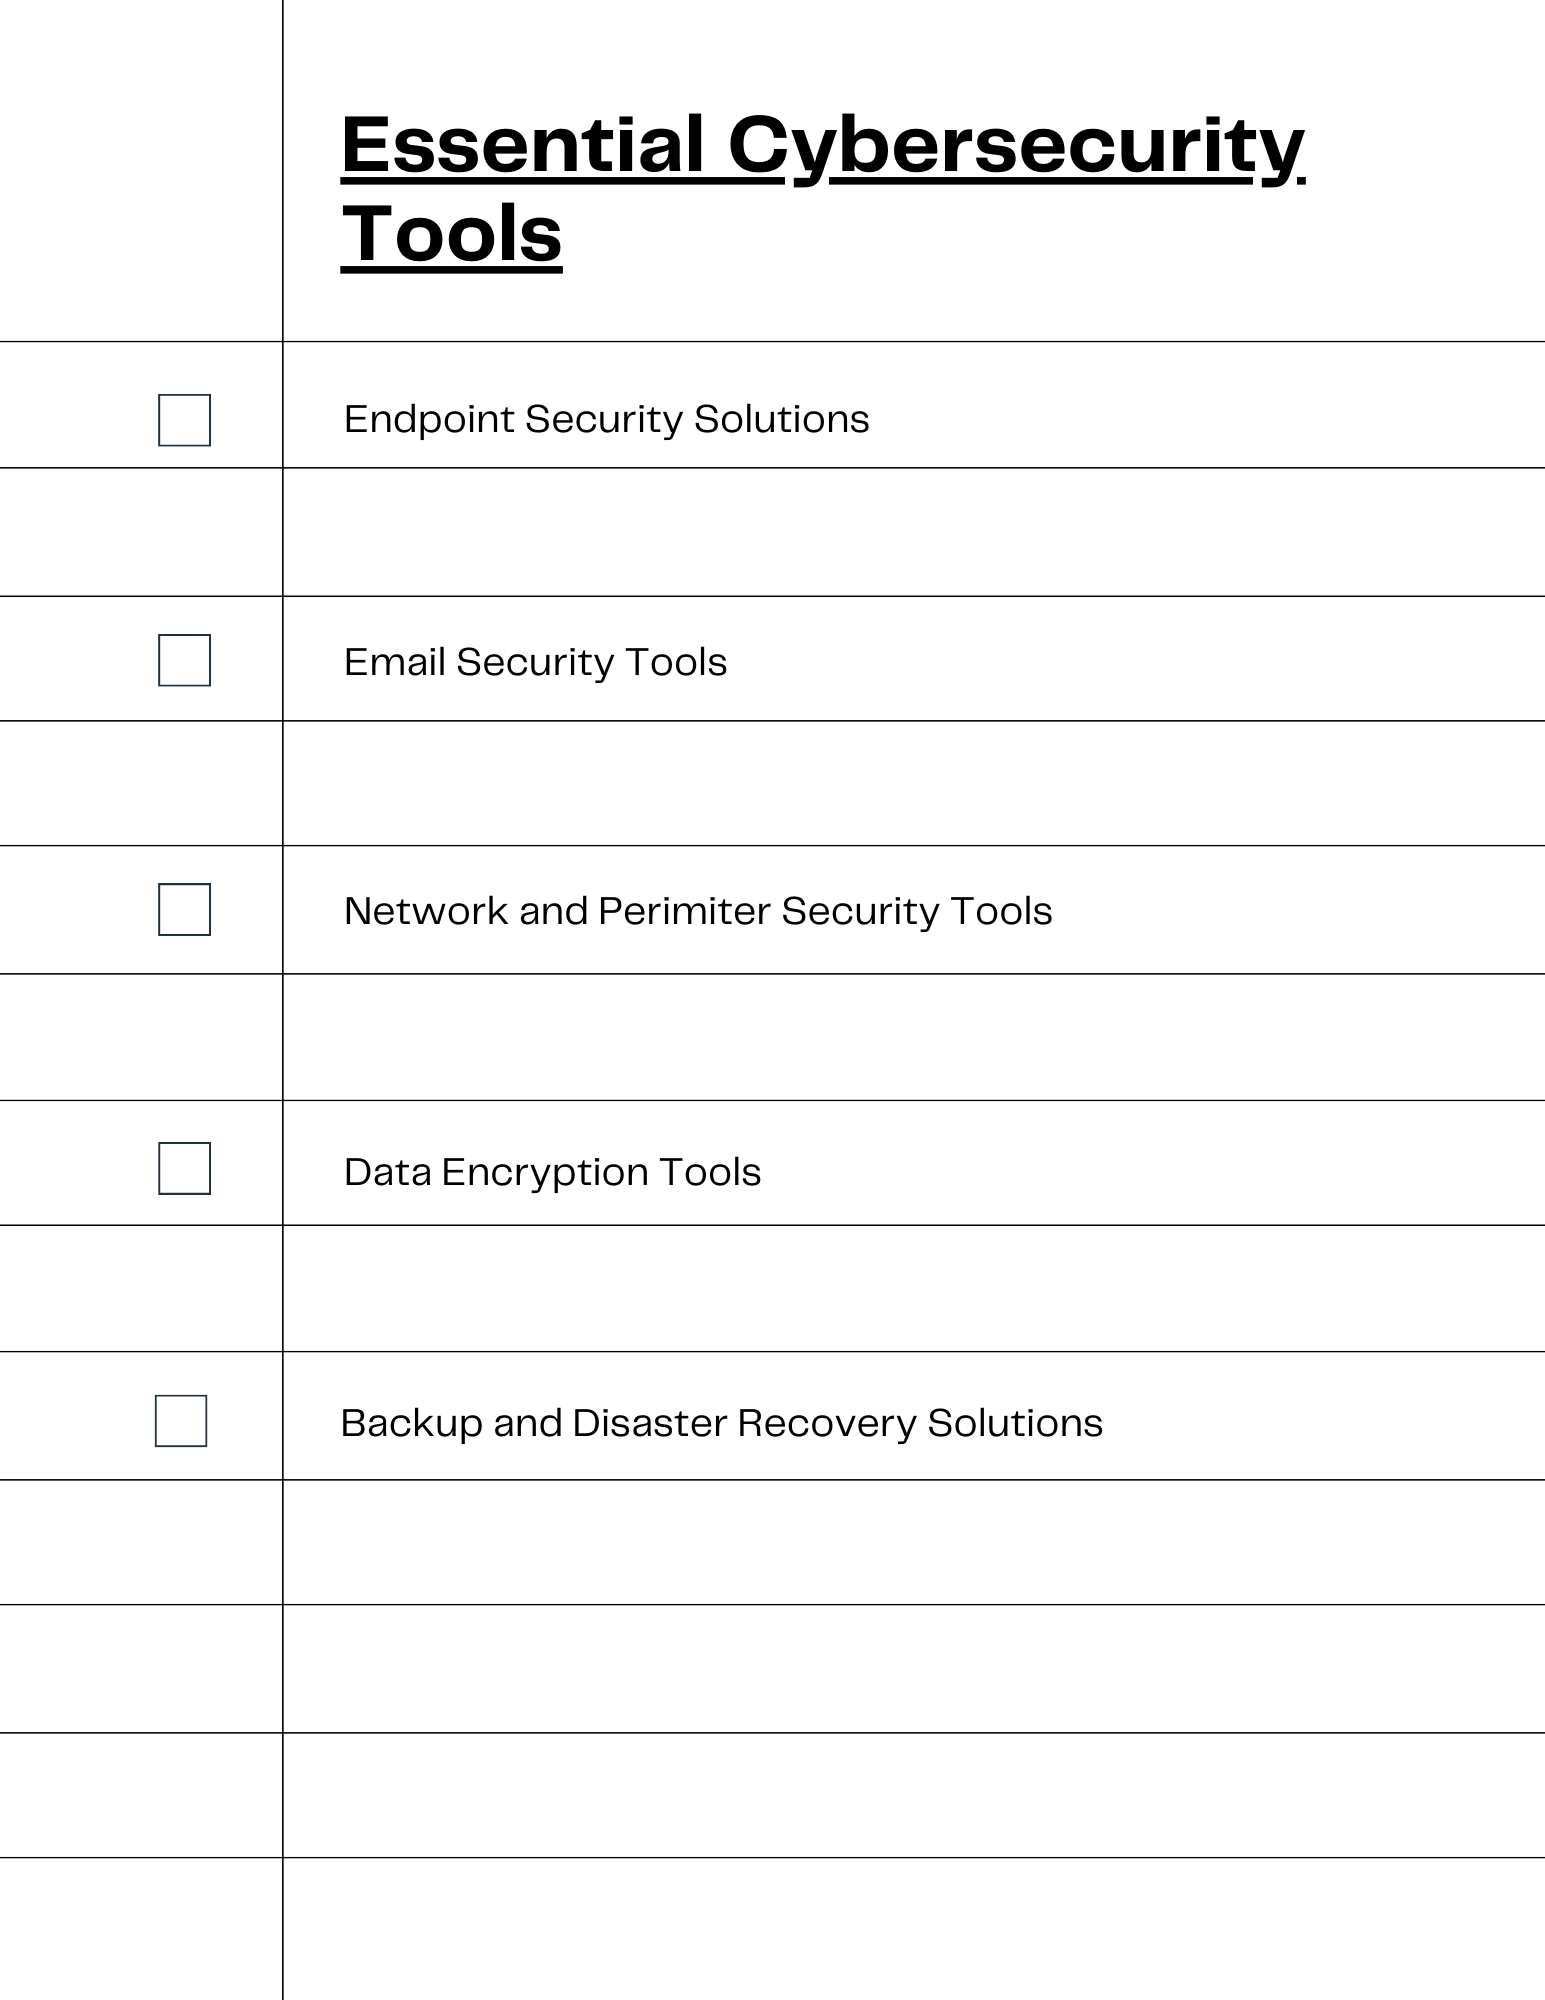Click blank margin cell under Endpoint checkbox

click(x=141, y=532)
